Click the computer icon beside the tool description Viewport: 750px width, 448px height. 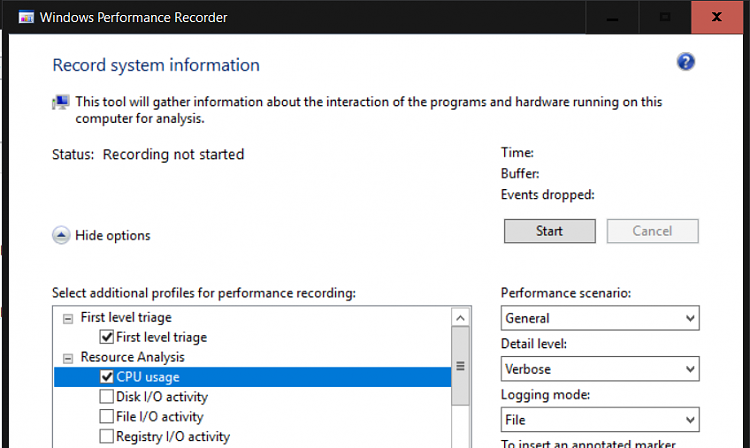pos(61,102)
